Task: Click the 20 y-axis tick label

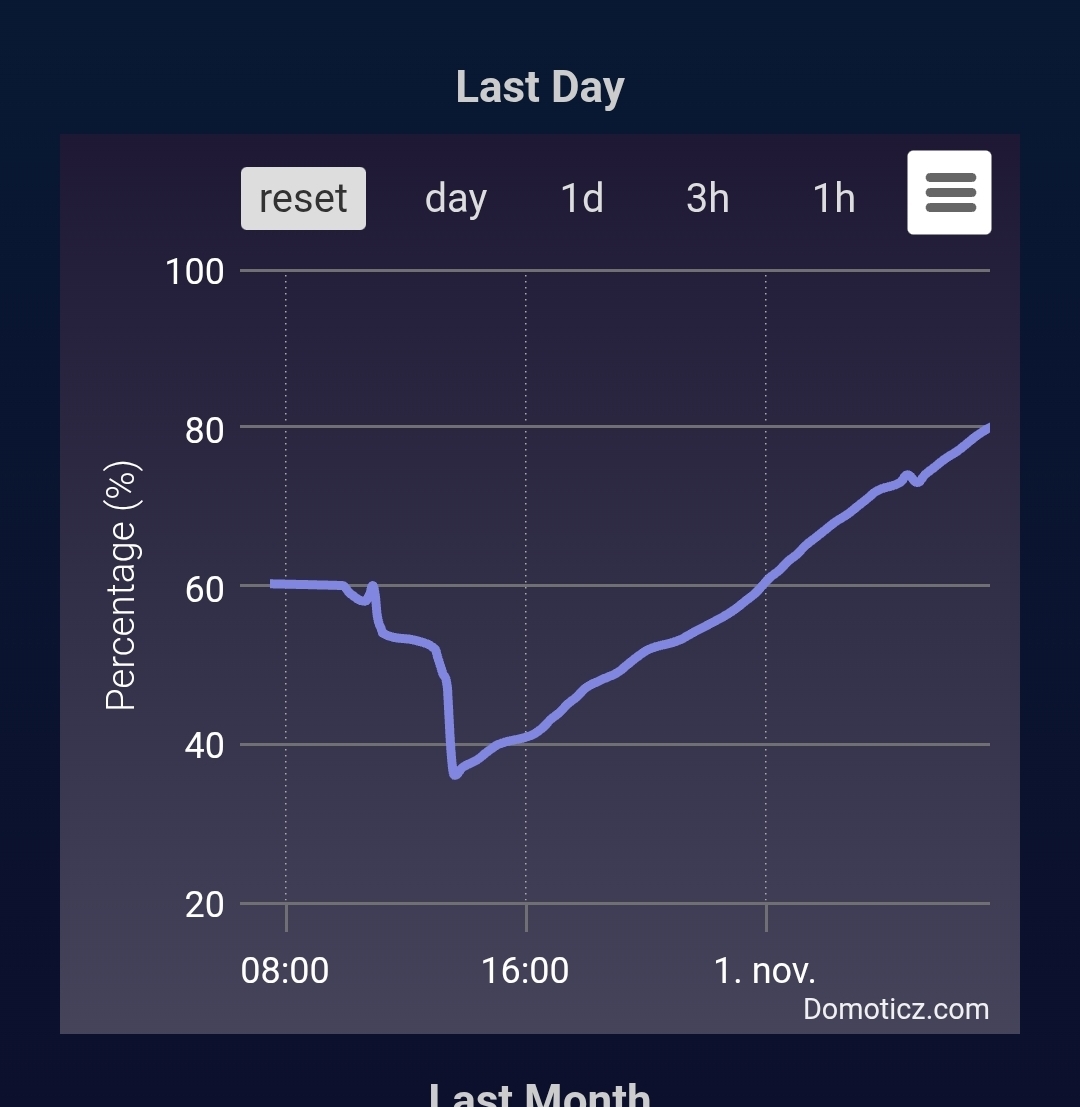Action: pos(204,905)
